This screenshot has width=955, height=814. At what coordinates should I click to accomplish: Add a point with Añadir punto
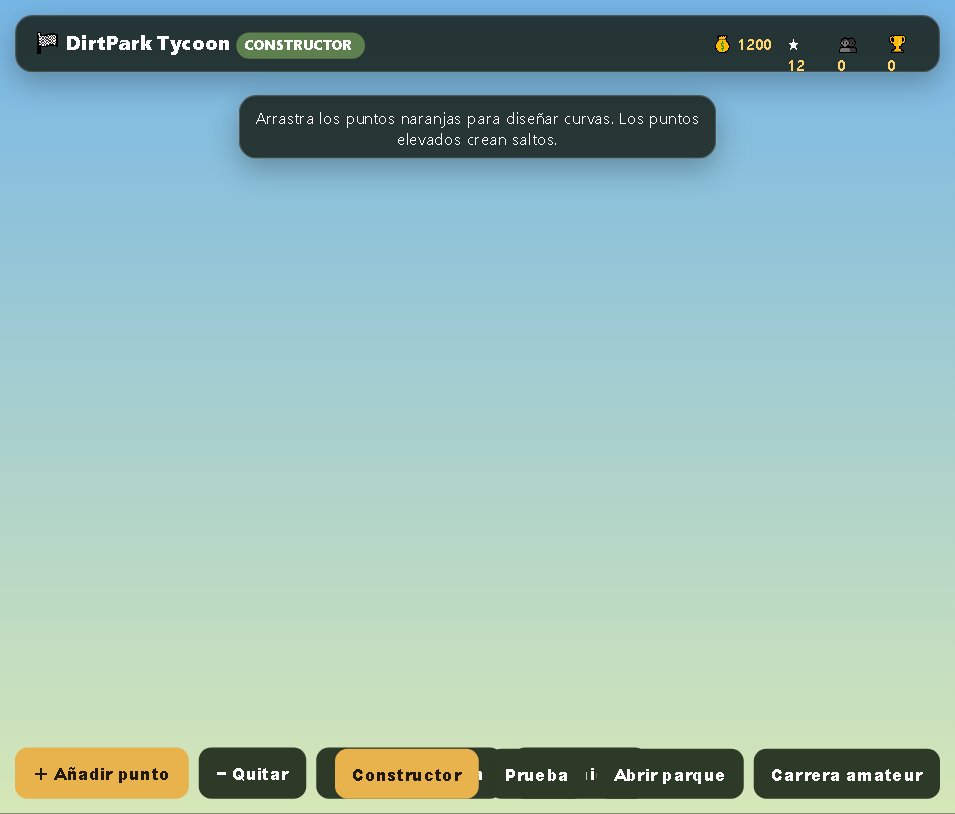click(x=102, y=773)
